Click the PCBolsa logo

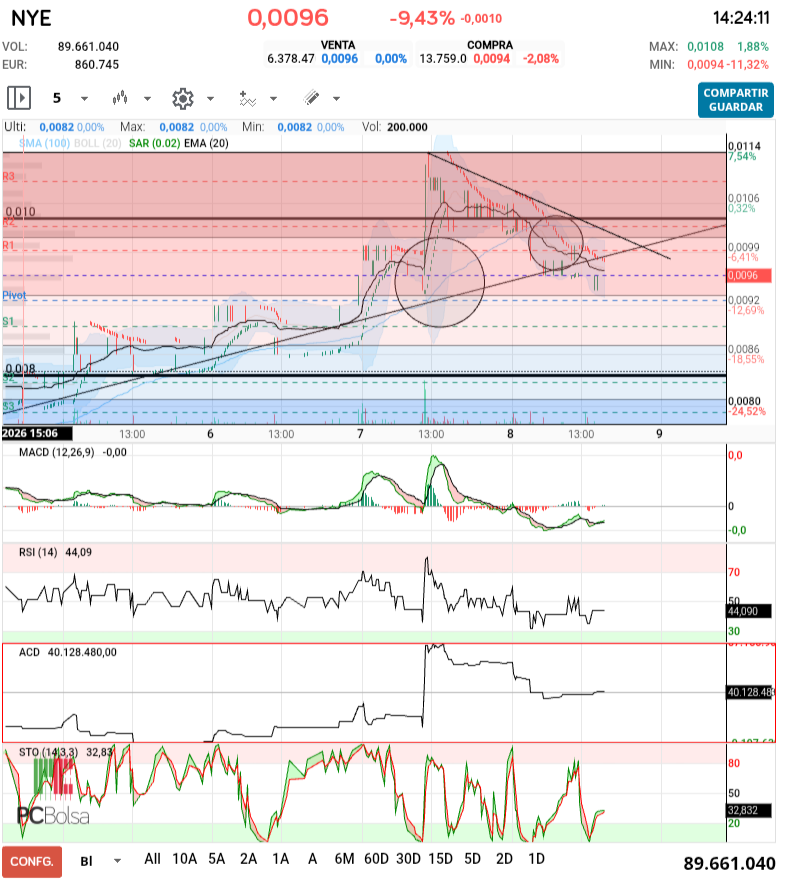51,793
